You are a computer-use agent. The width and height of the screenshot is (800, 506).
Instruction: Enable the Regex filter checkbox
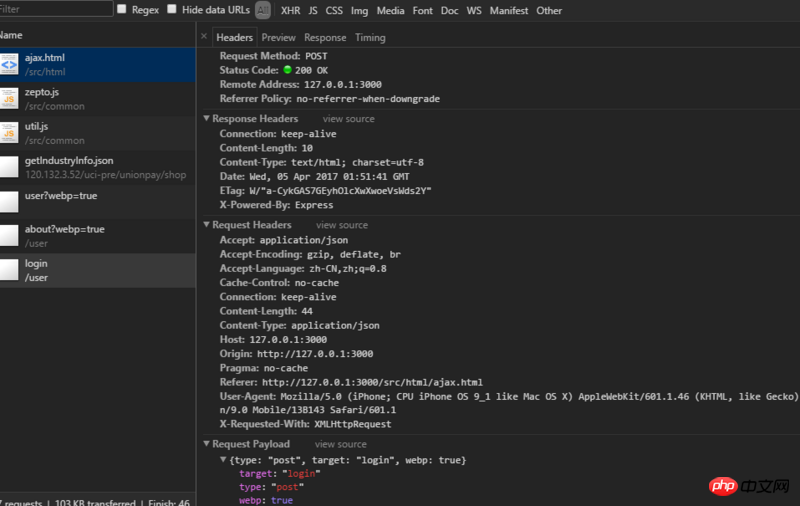pos(122,9)
